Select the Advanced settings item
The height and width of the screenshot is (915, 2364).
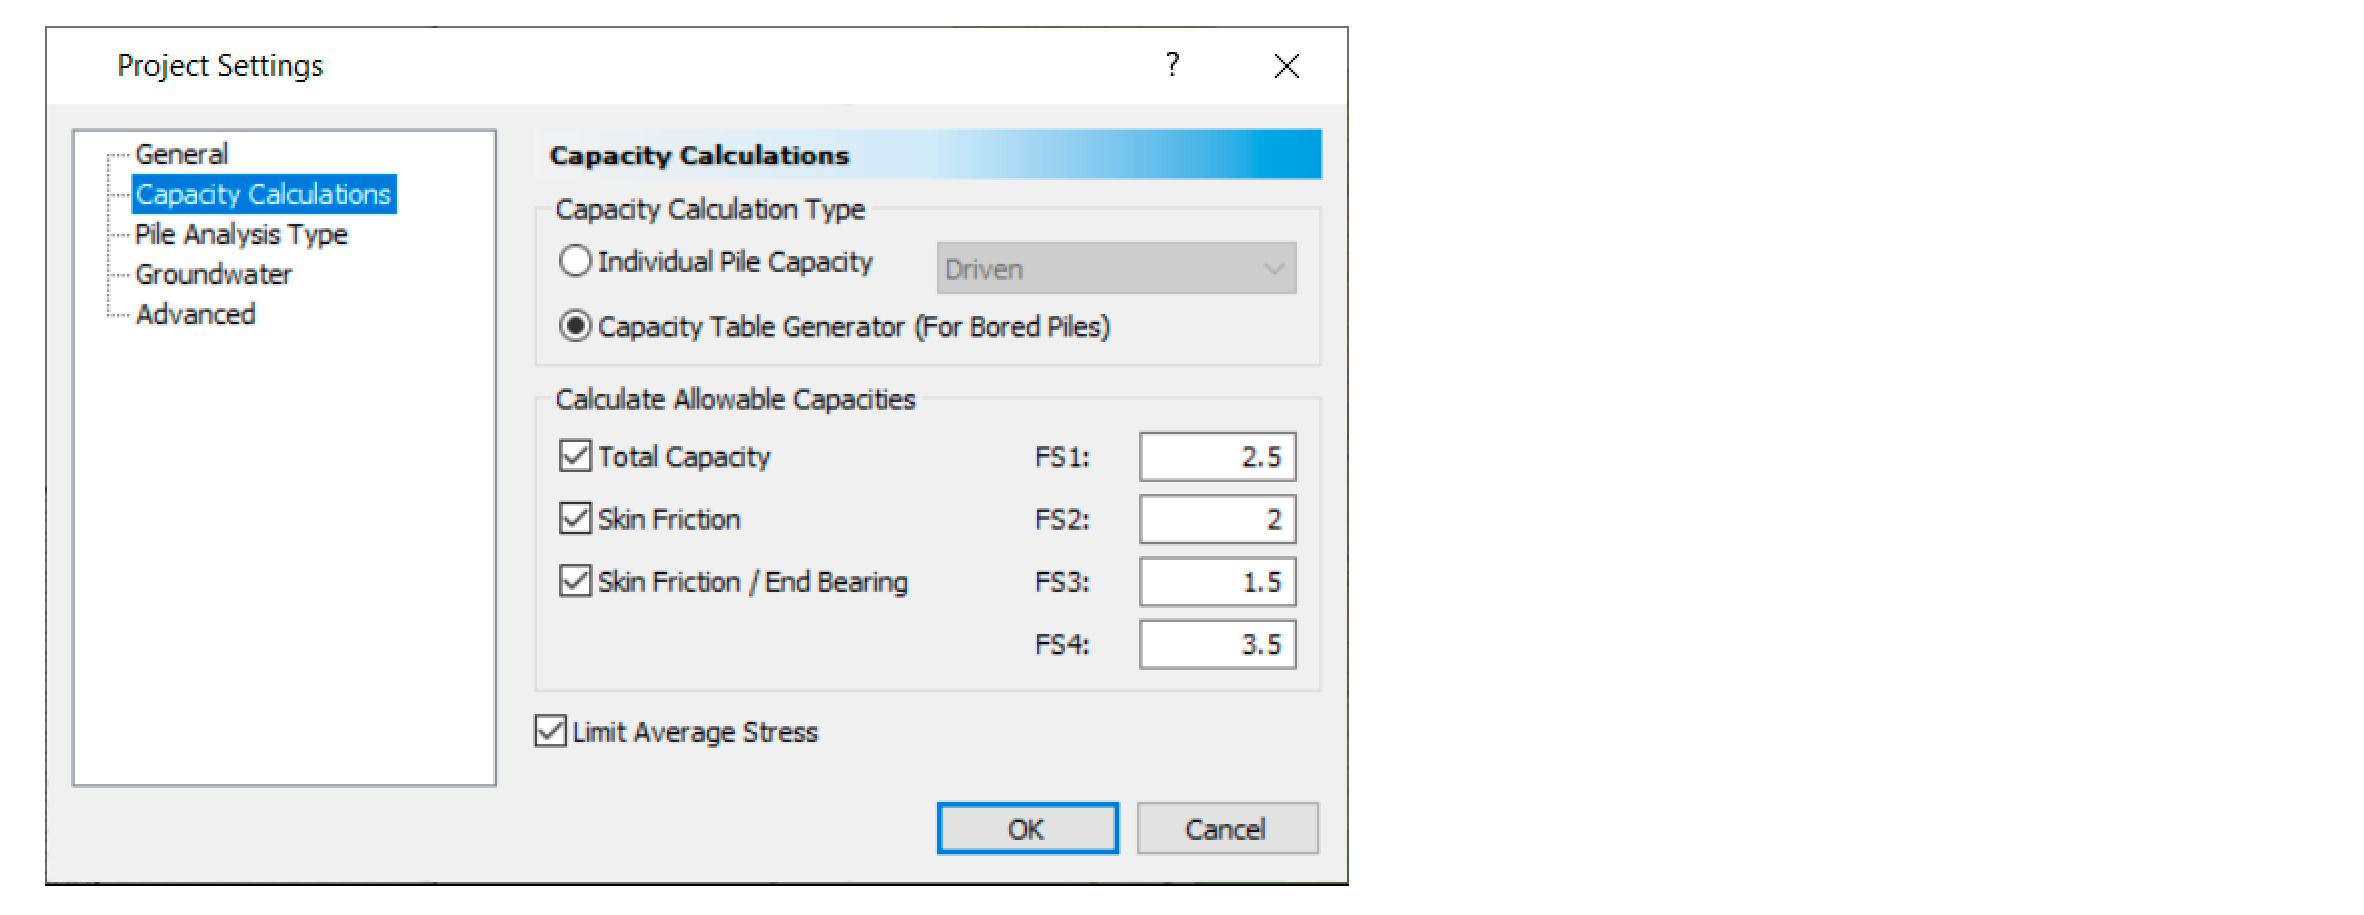pyautogui.click(x=195, y=314)
